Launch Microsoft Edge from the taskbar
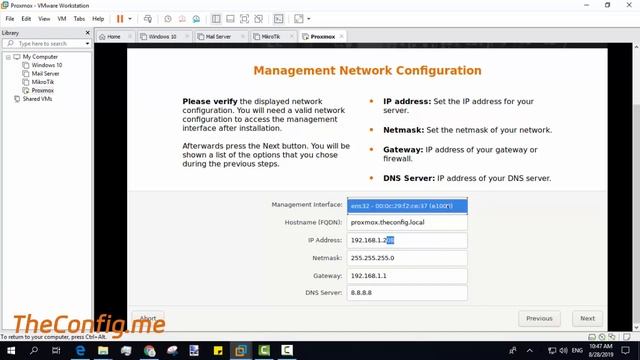 point(80,351)
